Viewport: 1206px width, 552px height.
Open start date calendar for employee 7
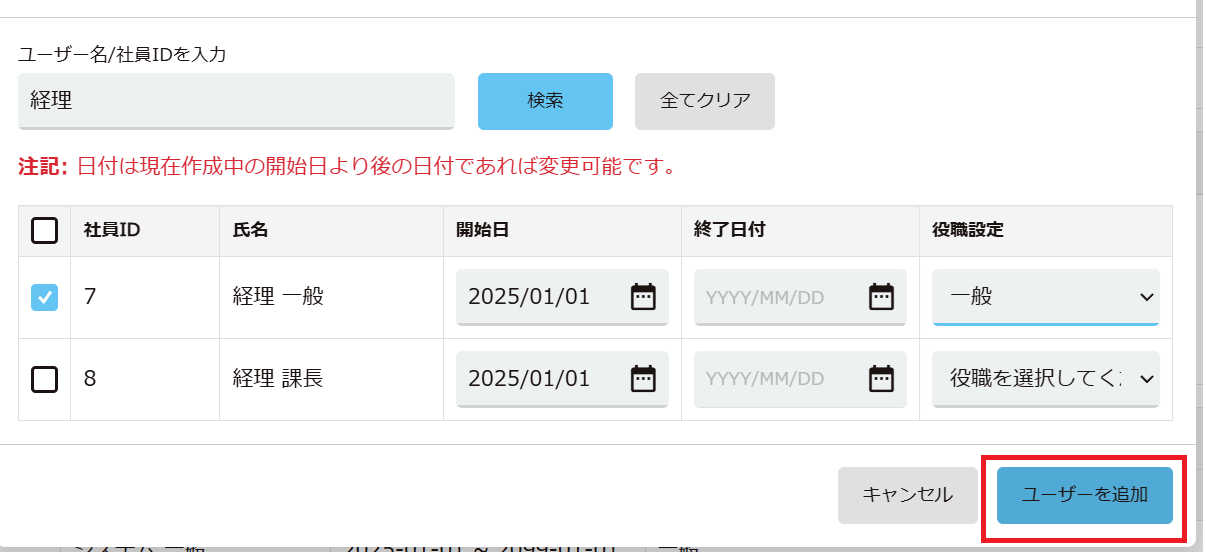[x=643, y=297]
